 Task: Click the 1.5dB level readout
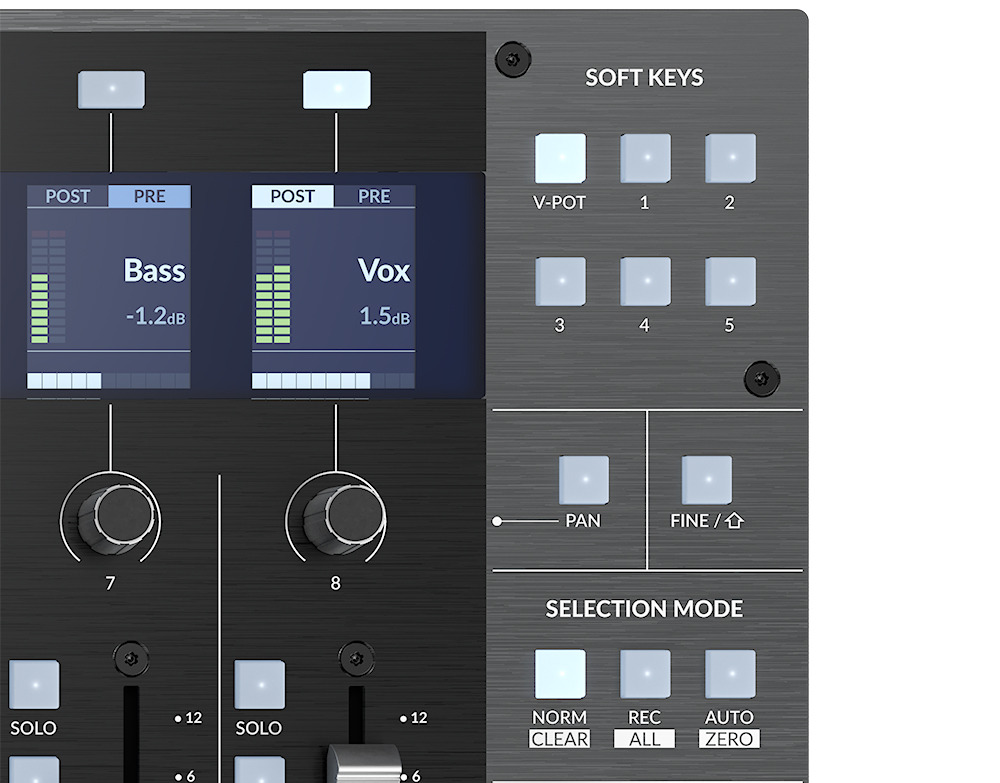click(x=385, y=316)
